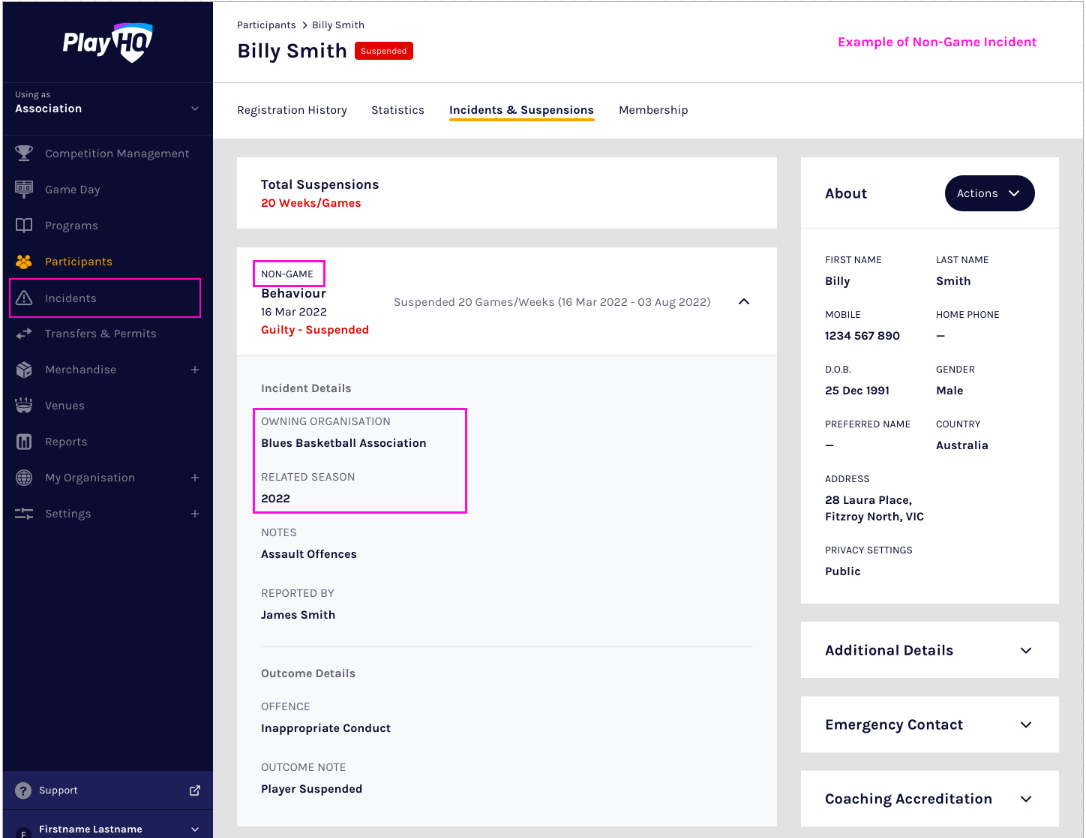Expand the Additional Details section
The height and width of the screenshot is (838, 1086).
point(1025,650)
